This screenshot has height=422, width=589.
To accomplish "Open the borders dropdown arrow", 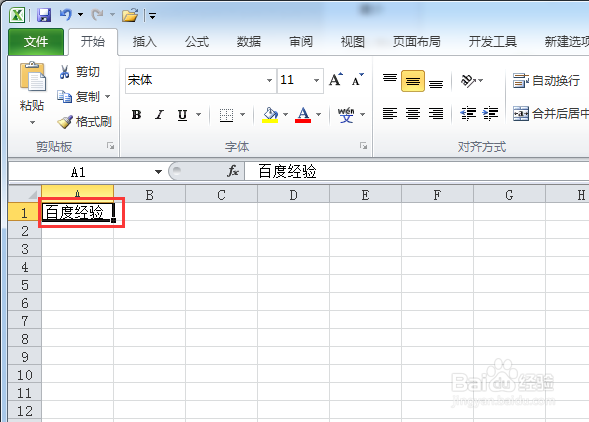I will 243,114.
